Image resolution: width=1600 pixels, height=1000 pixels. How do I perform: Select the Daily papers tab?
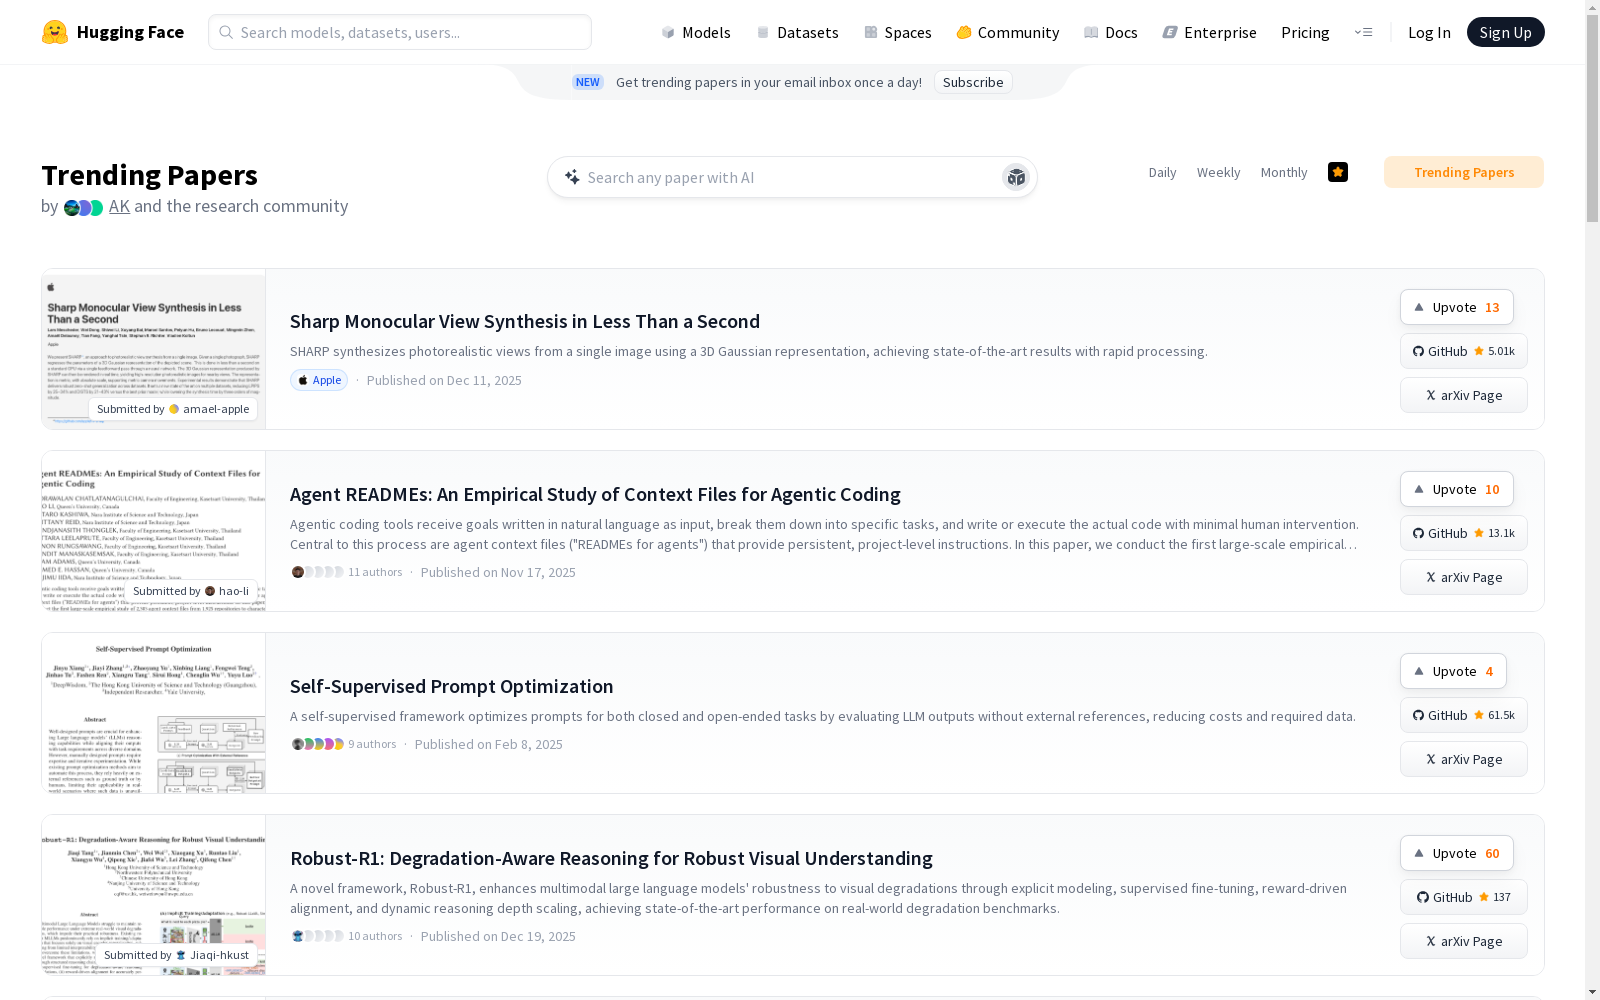point(1162,172)
